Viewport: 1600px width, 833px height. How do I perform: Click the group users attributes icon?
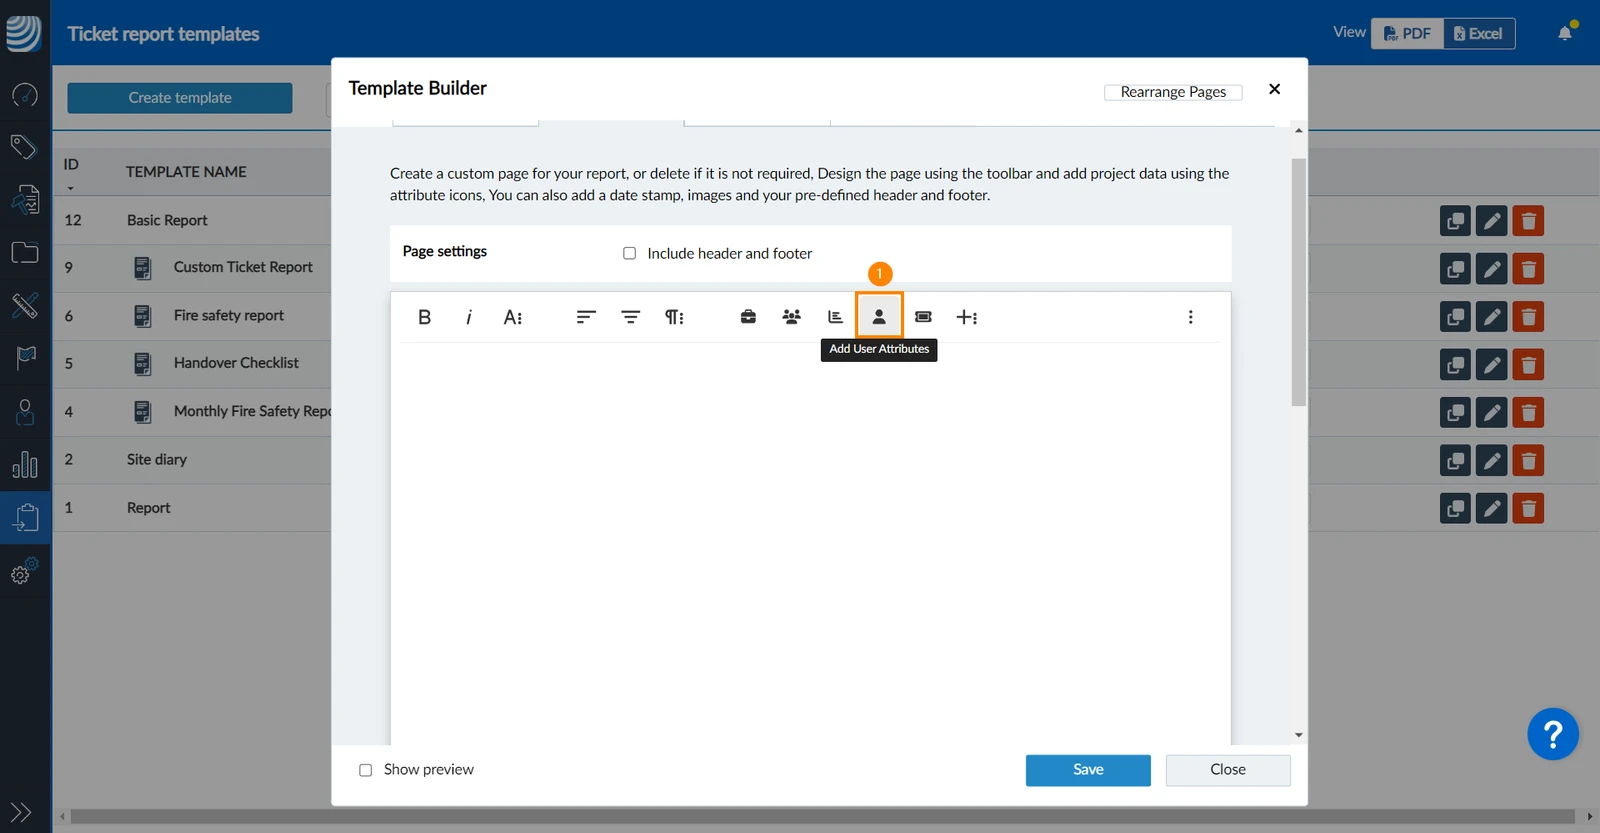[792, 317]
